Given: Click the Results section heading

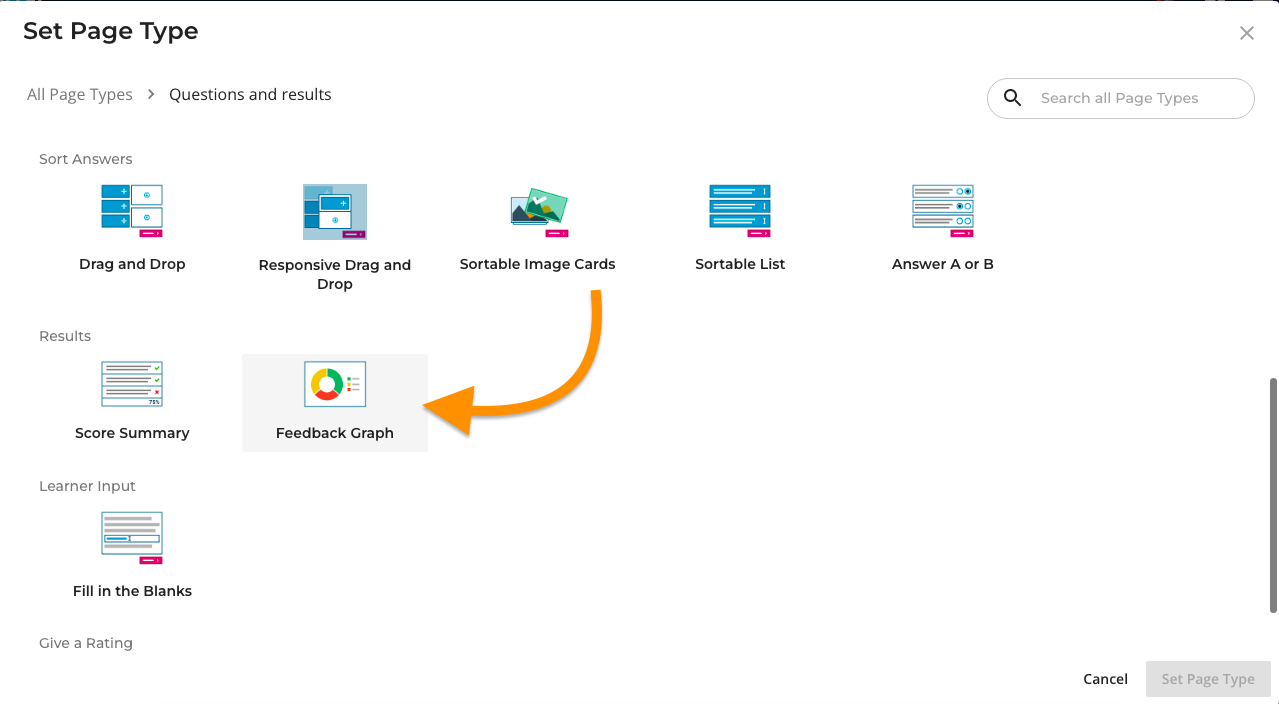Looking at the screenshot, I should (x=65, y=336).
